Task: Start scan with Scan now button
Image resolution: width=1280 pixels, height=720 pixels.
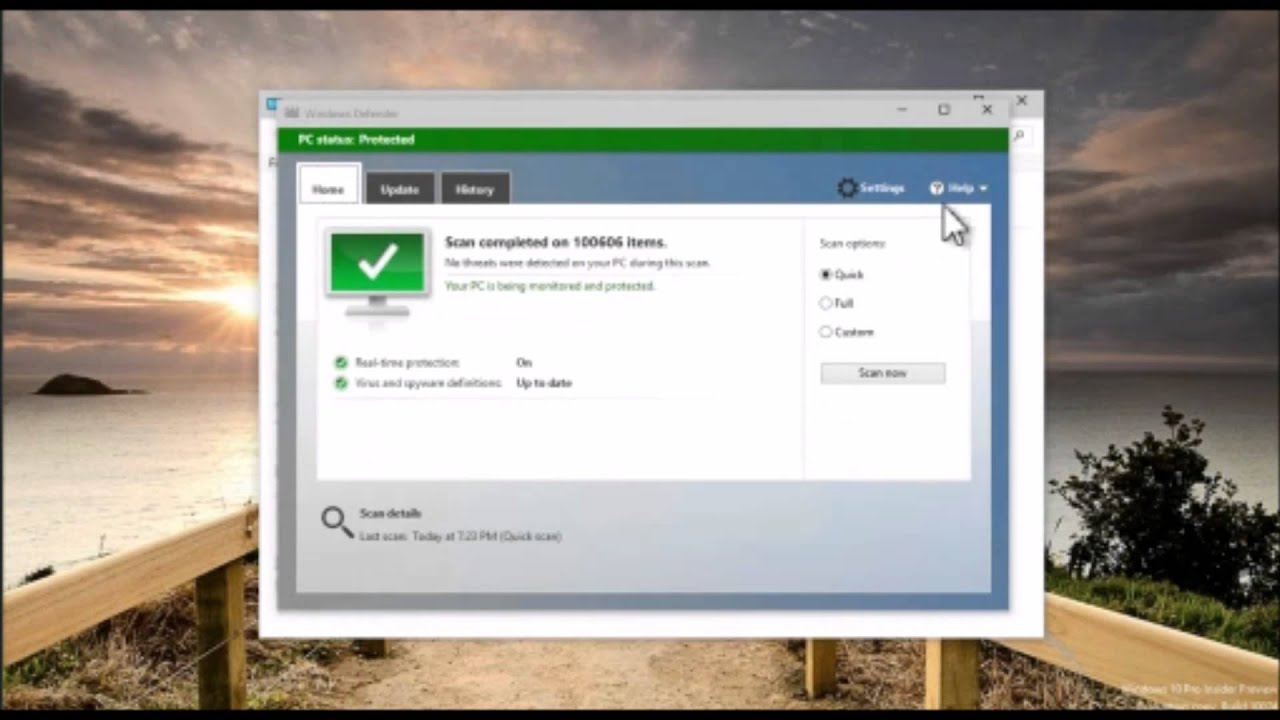Action: [882, 373]
